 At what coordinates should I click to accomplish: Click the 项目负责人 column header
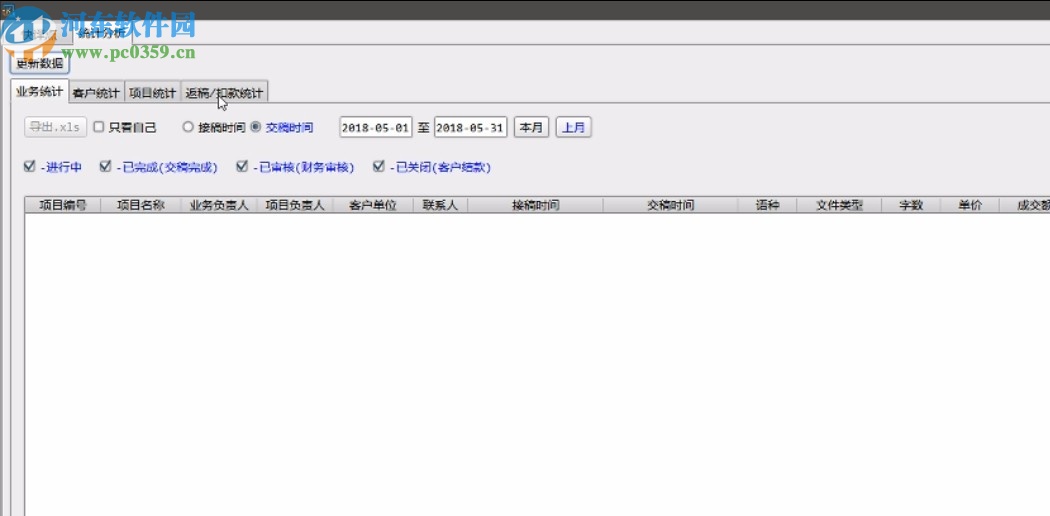295,205
